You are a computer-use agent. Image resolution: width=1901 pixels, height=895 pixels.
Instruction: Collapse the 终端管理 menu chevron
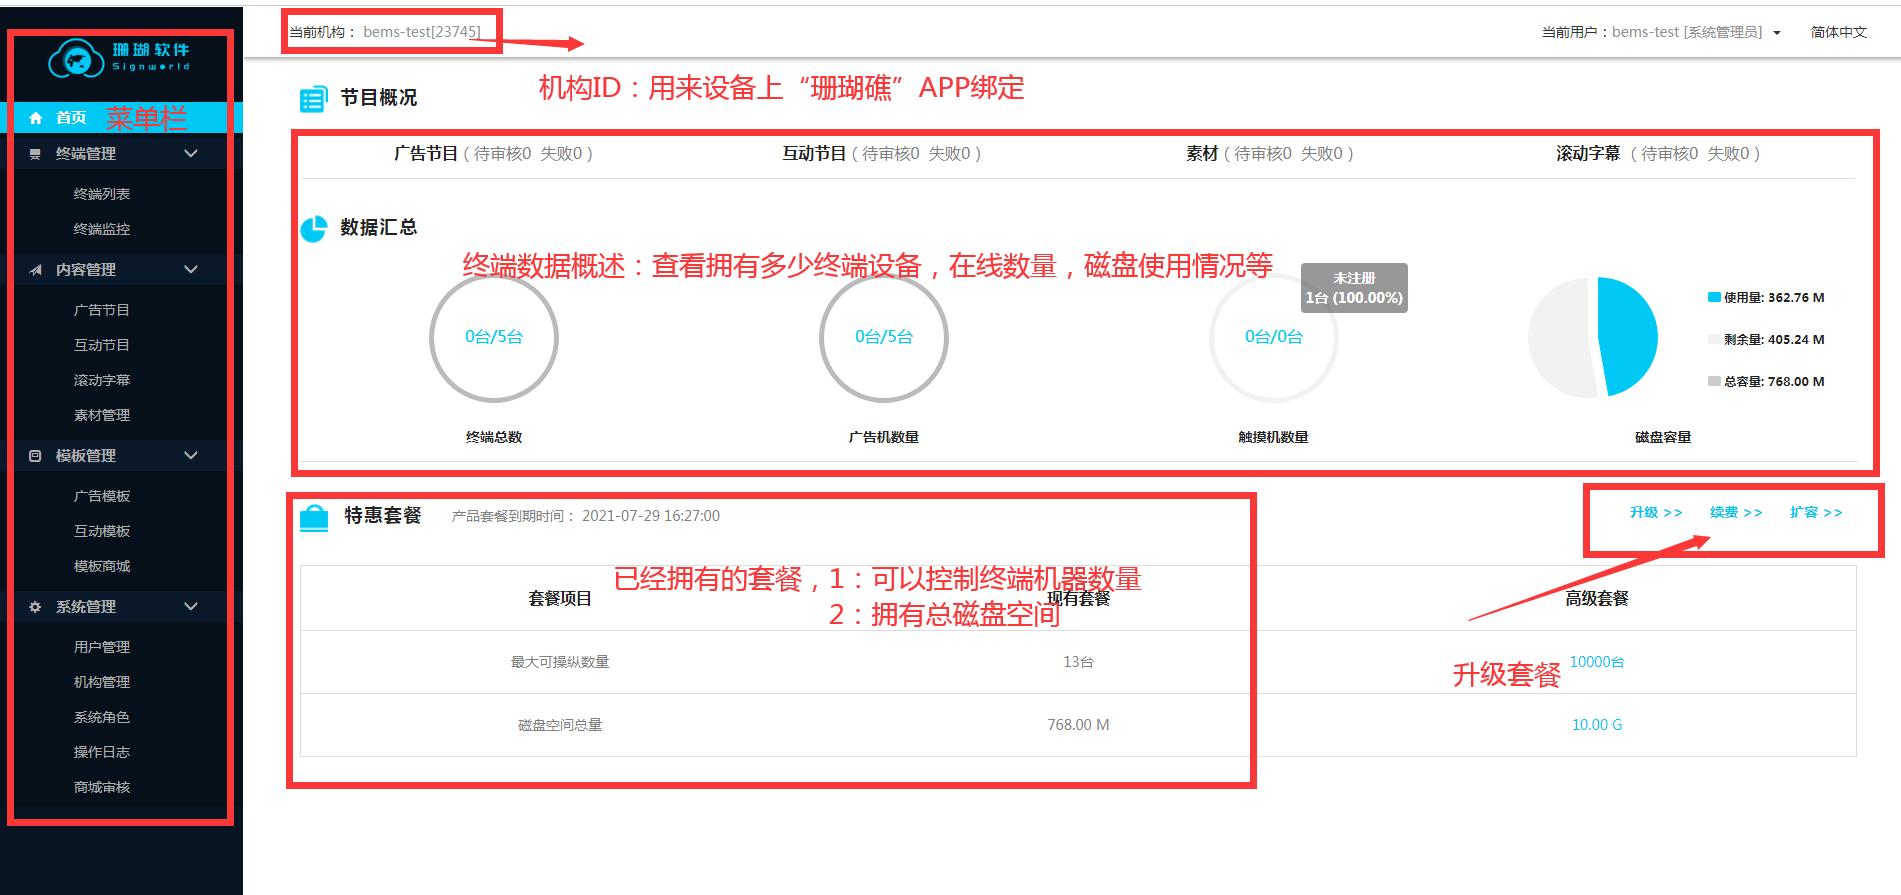click(x=191, y=154)
